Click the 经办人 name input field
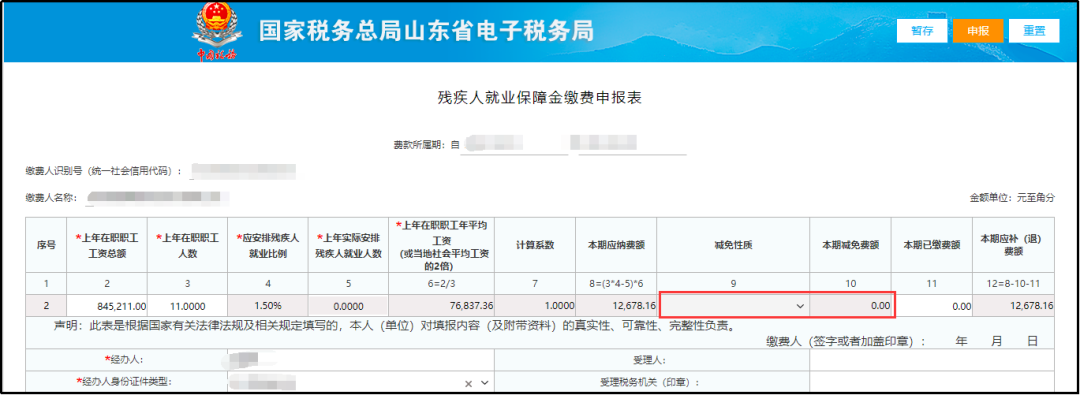The image size is (1080, 395). tap(360, 360)
